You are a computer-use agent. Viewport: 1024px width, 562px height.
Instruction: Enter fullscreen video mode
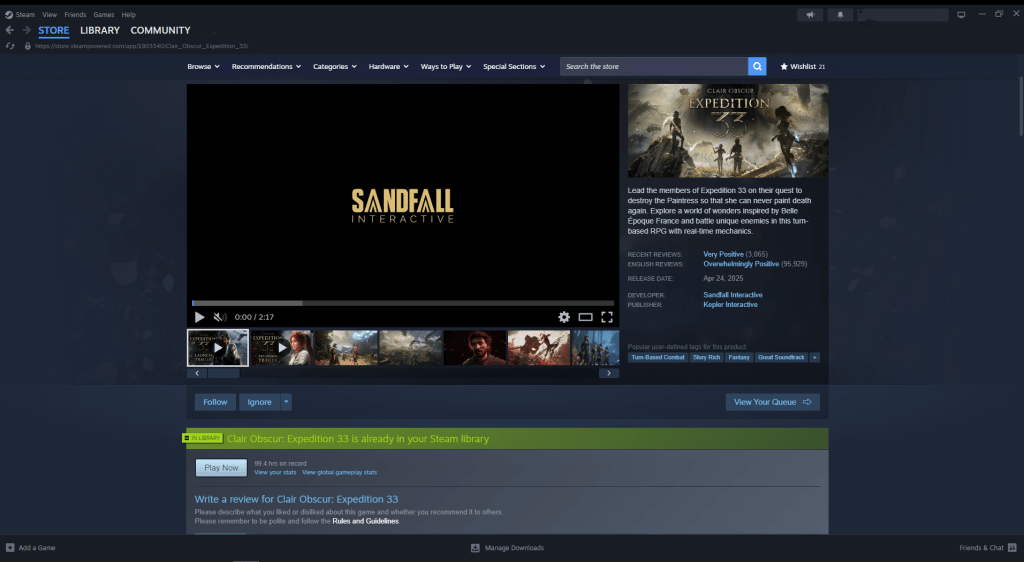click(x=606, y=317)
